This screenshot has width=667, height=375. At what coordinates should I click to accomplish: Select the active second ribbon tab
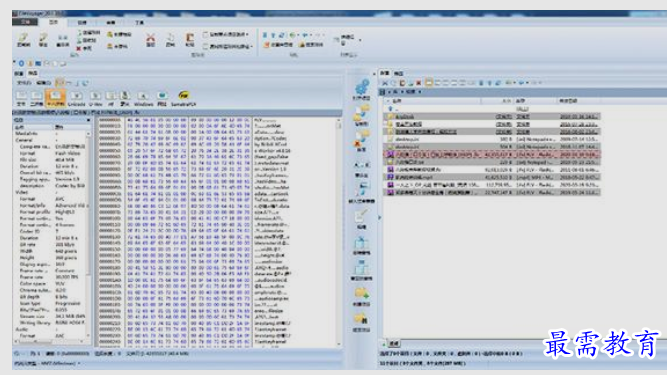[53, 22]
